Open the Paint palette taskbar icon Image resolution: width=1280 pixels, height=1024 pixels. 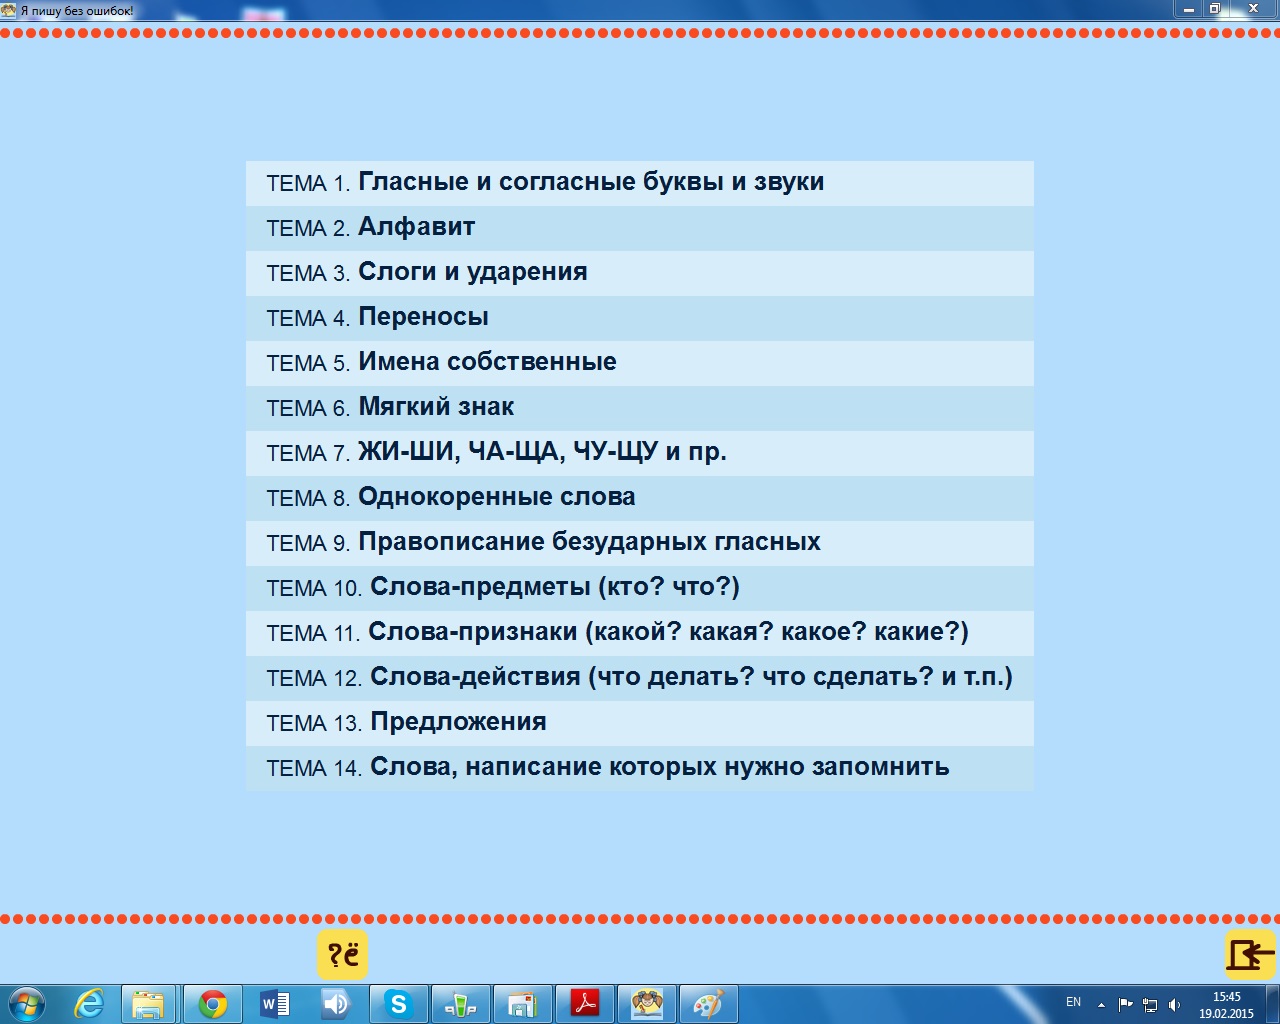tap(708, 1004)
